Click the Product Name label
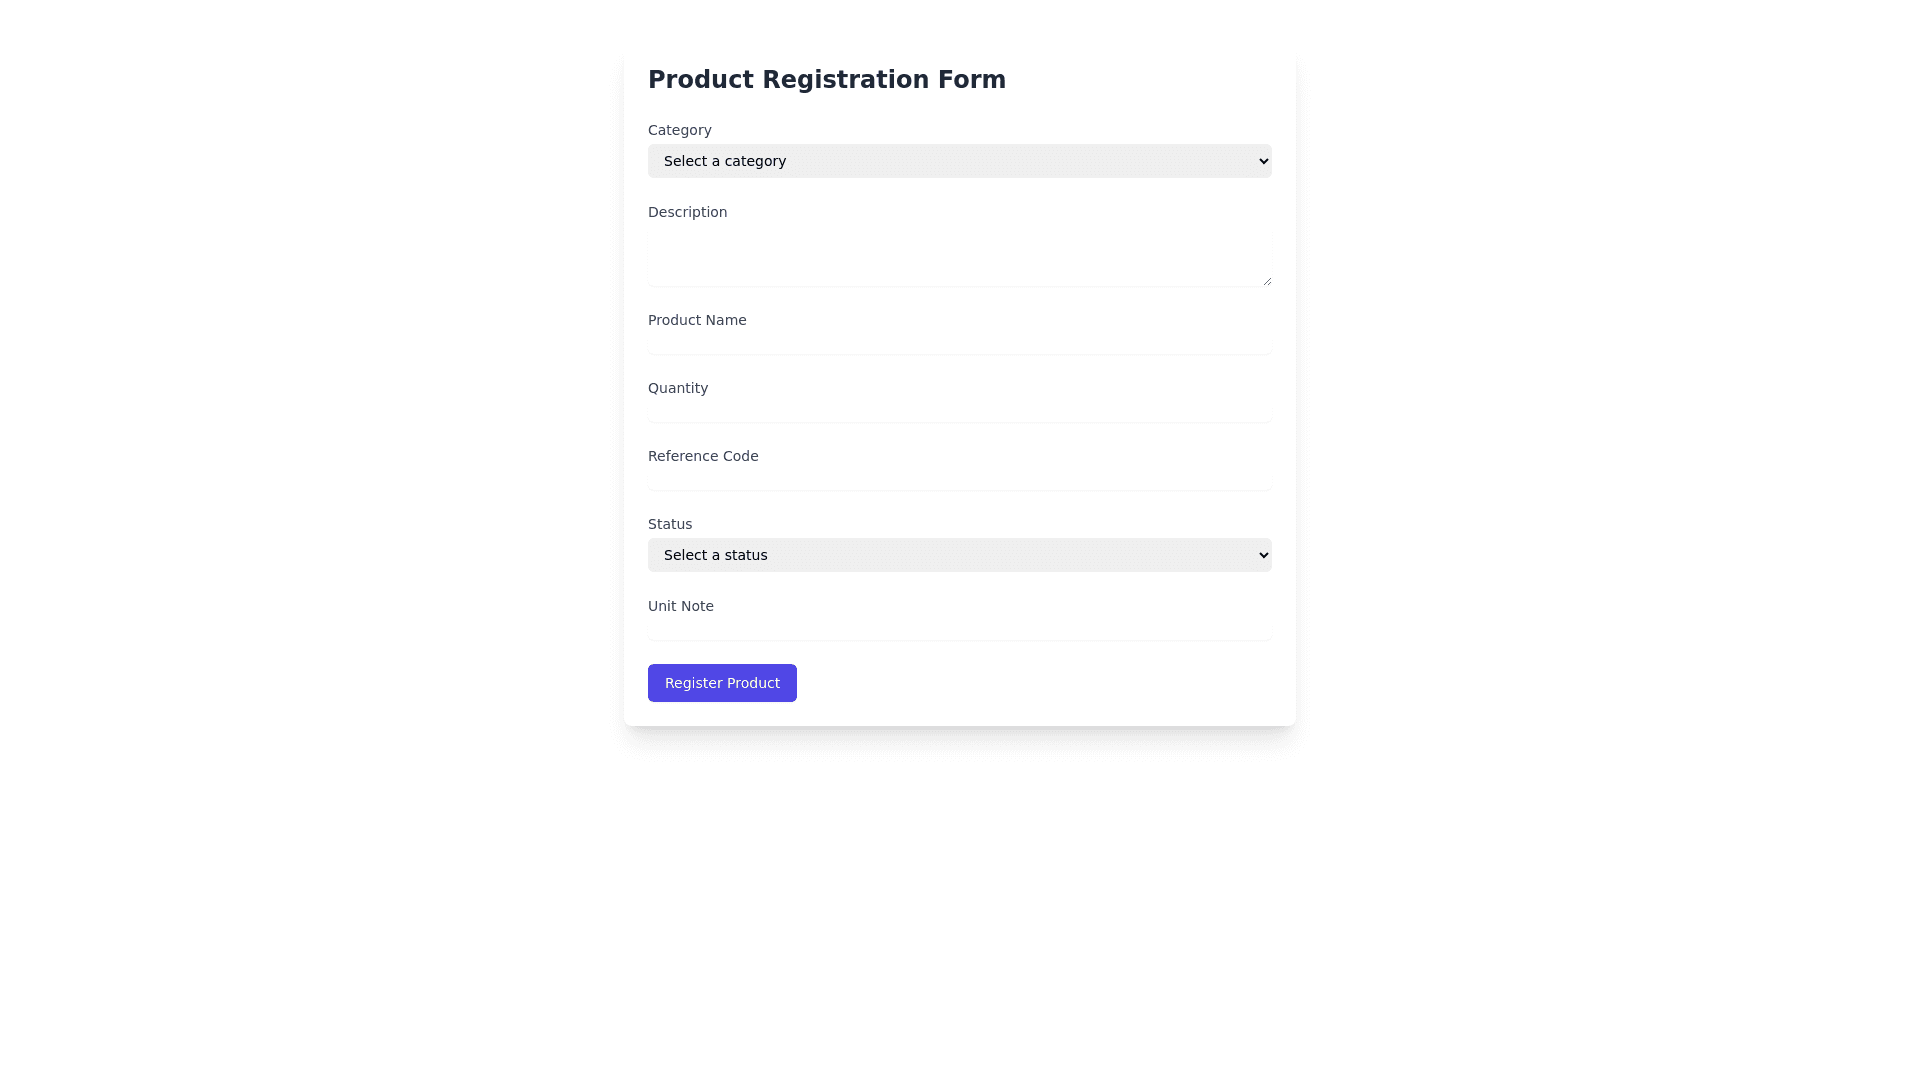The height and width of the screenshot is (1080, 1920). [x=697, y=320]
